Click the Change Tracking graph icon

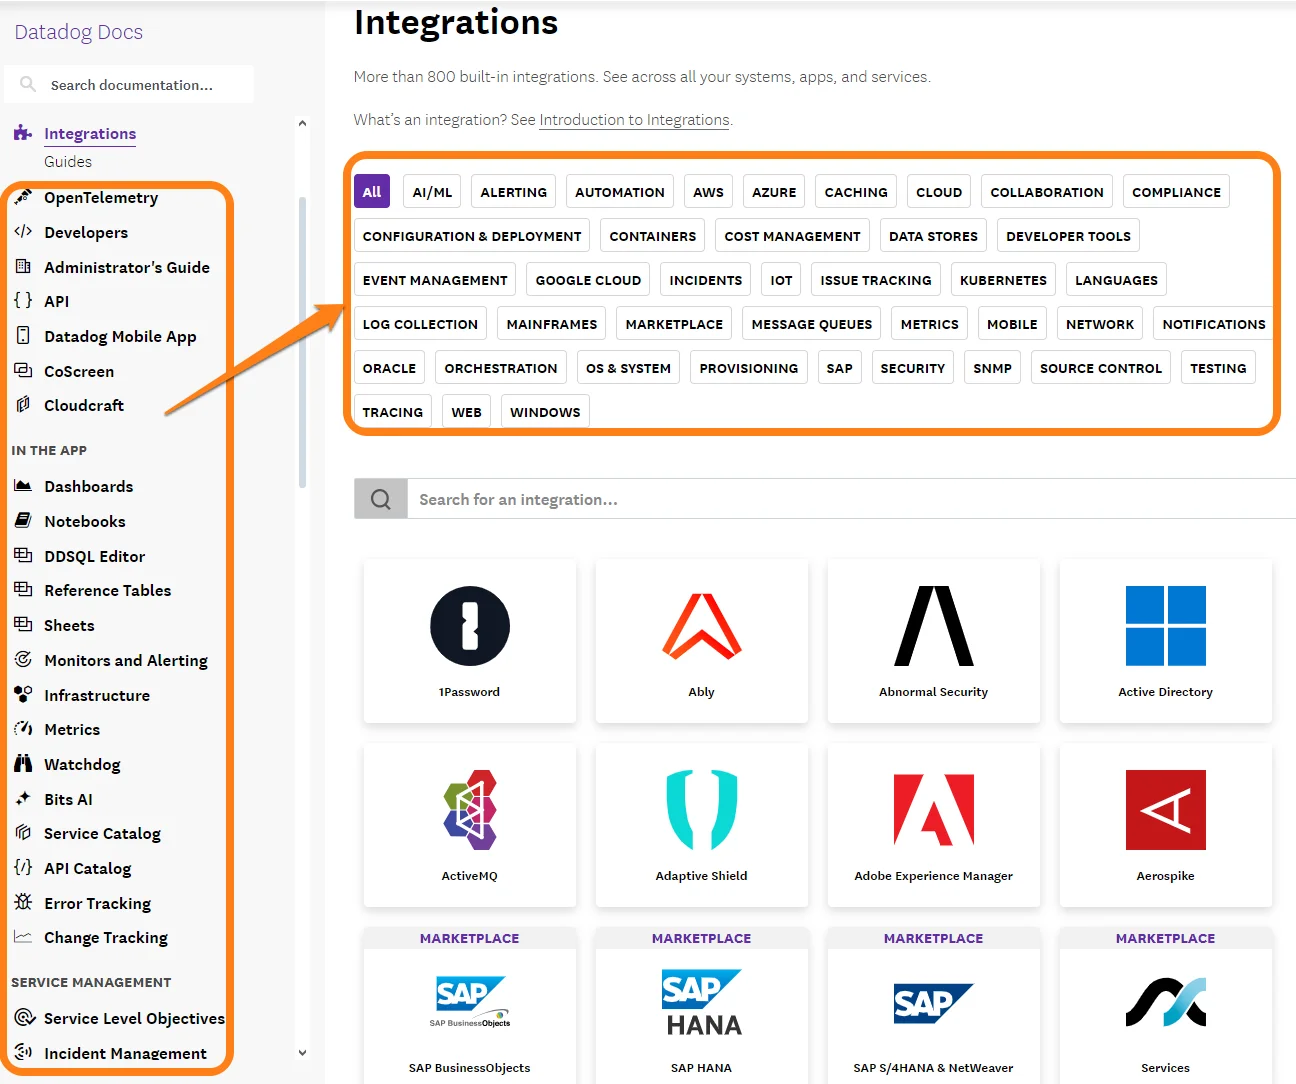(23, 936)
